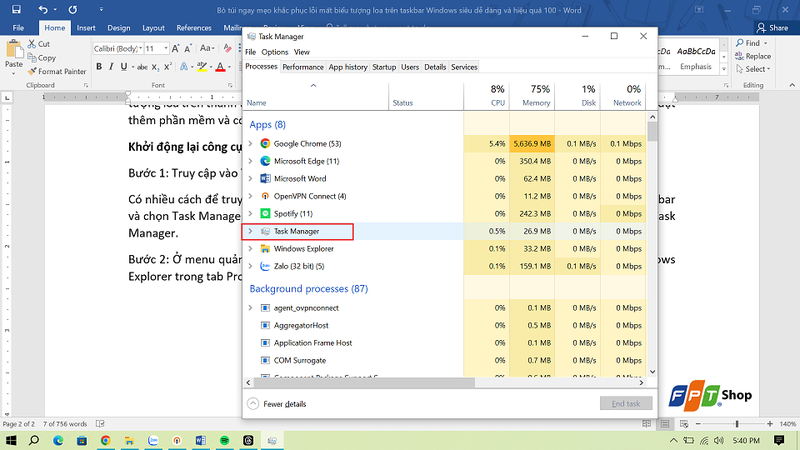Open the Customize Quick Access Toolbar arrow
Screen dimensions: 800x450
[101, 10]
